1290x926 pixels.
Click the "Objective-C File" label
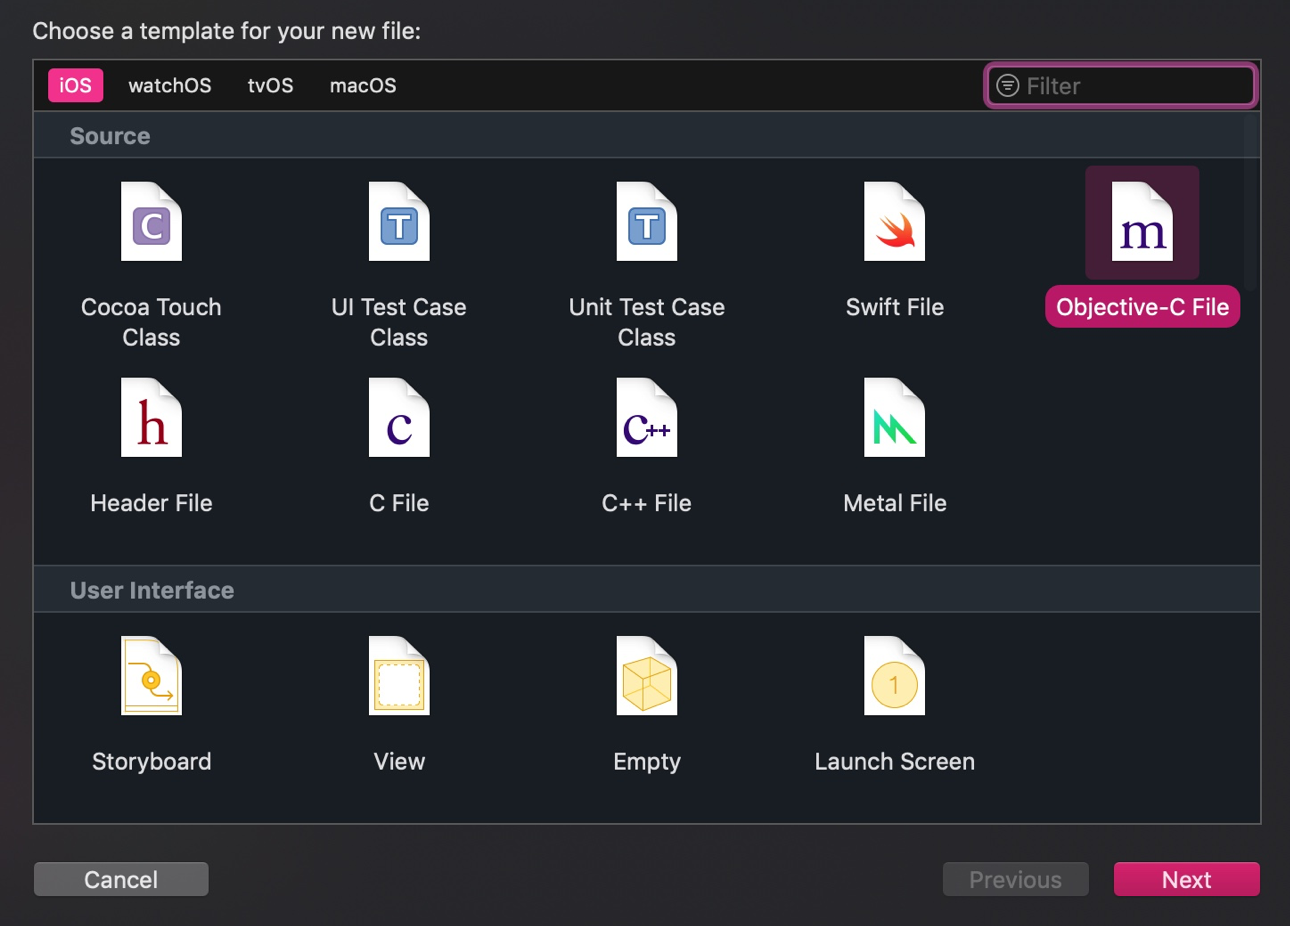(1142, 307)
